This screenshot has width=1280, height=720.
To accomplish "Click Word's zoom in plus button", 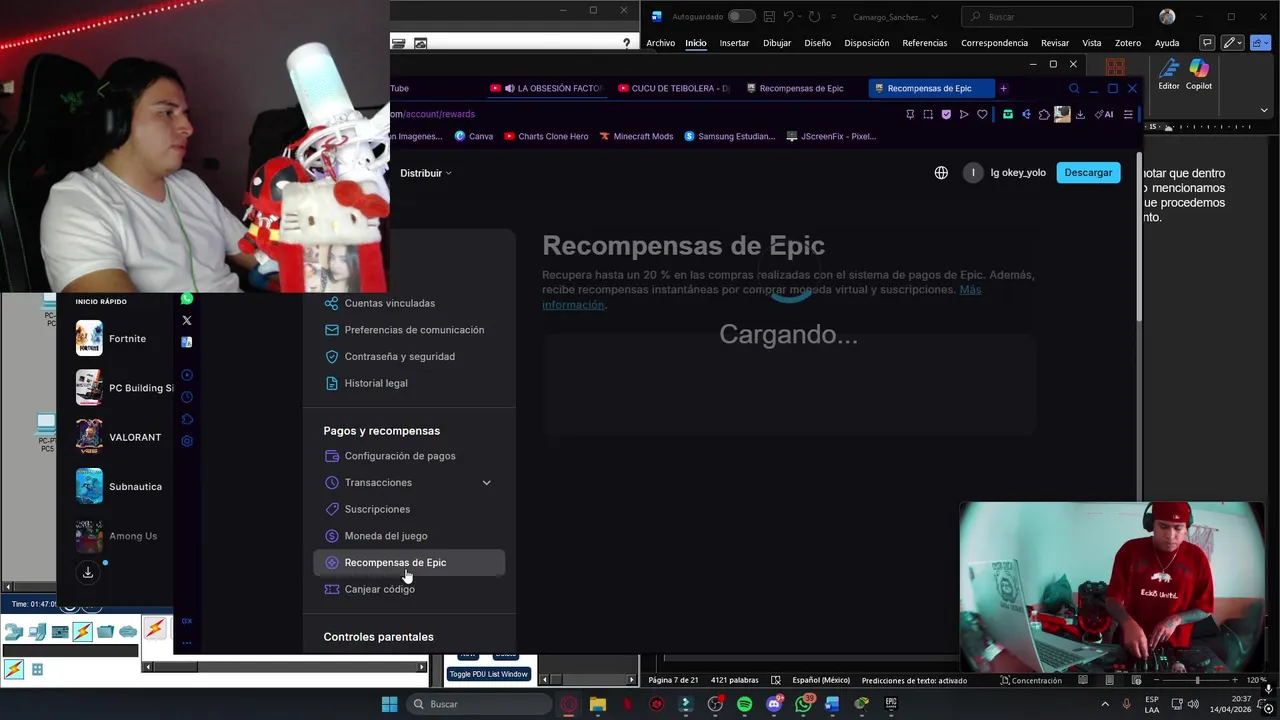I will (x=1236, y=680).
